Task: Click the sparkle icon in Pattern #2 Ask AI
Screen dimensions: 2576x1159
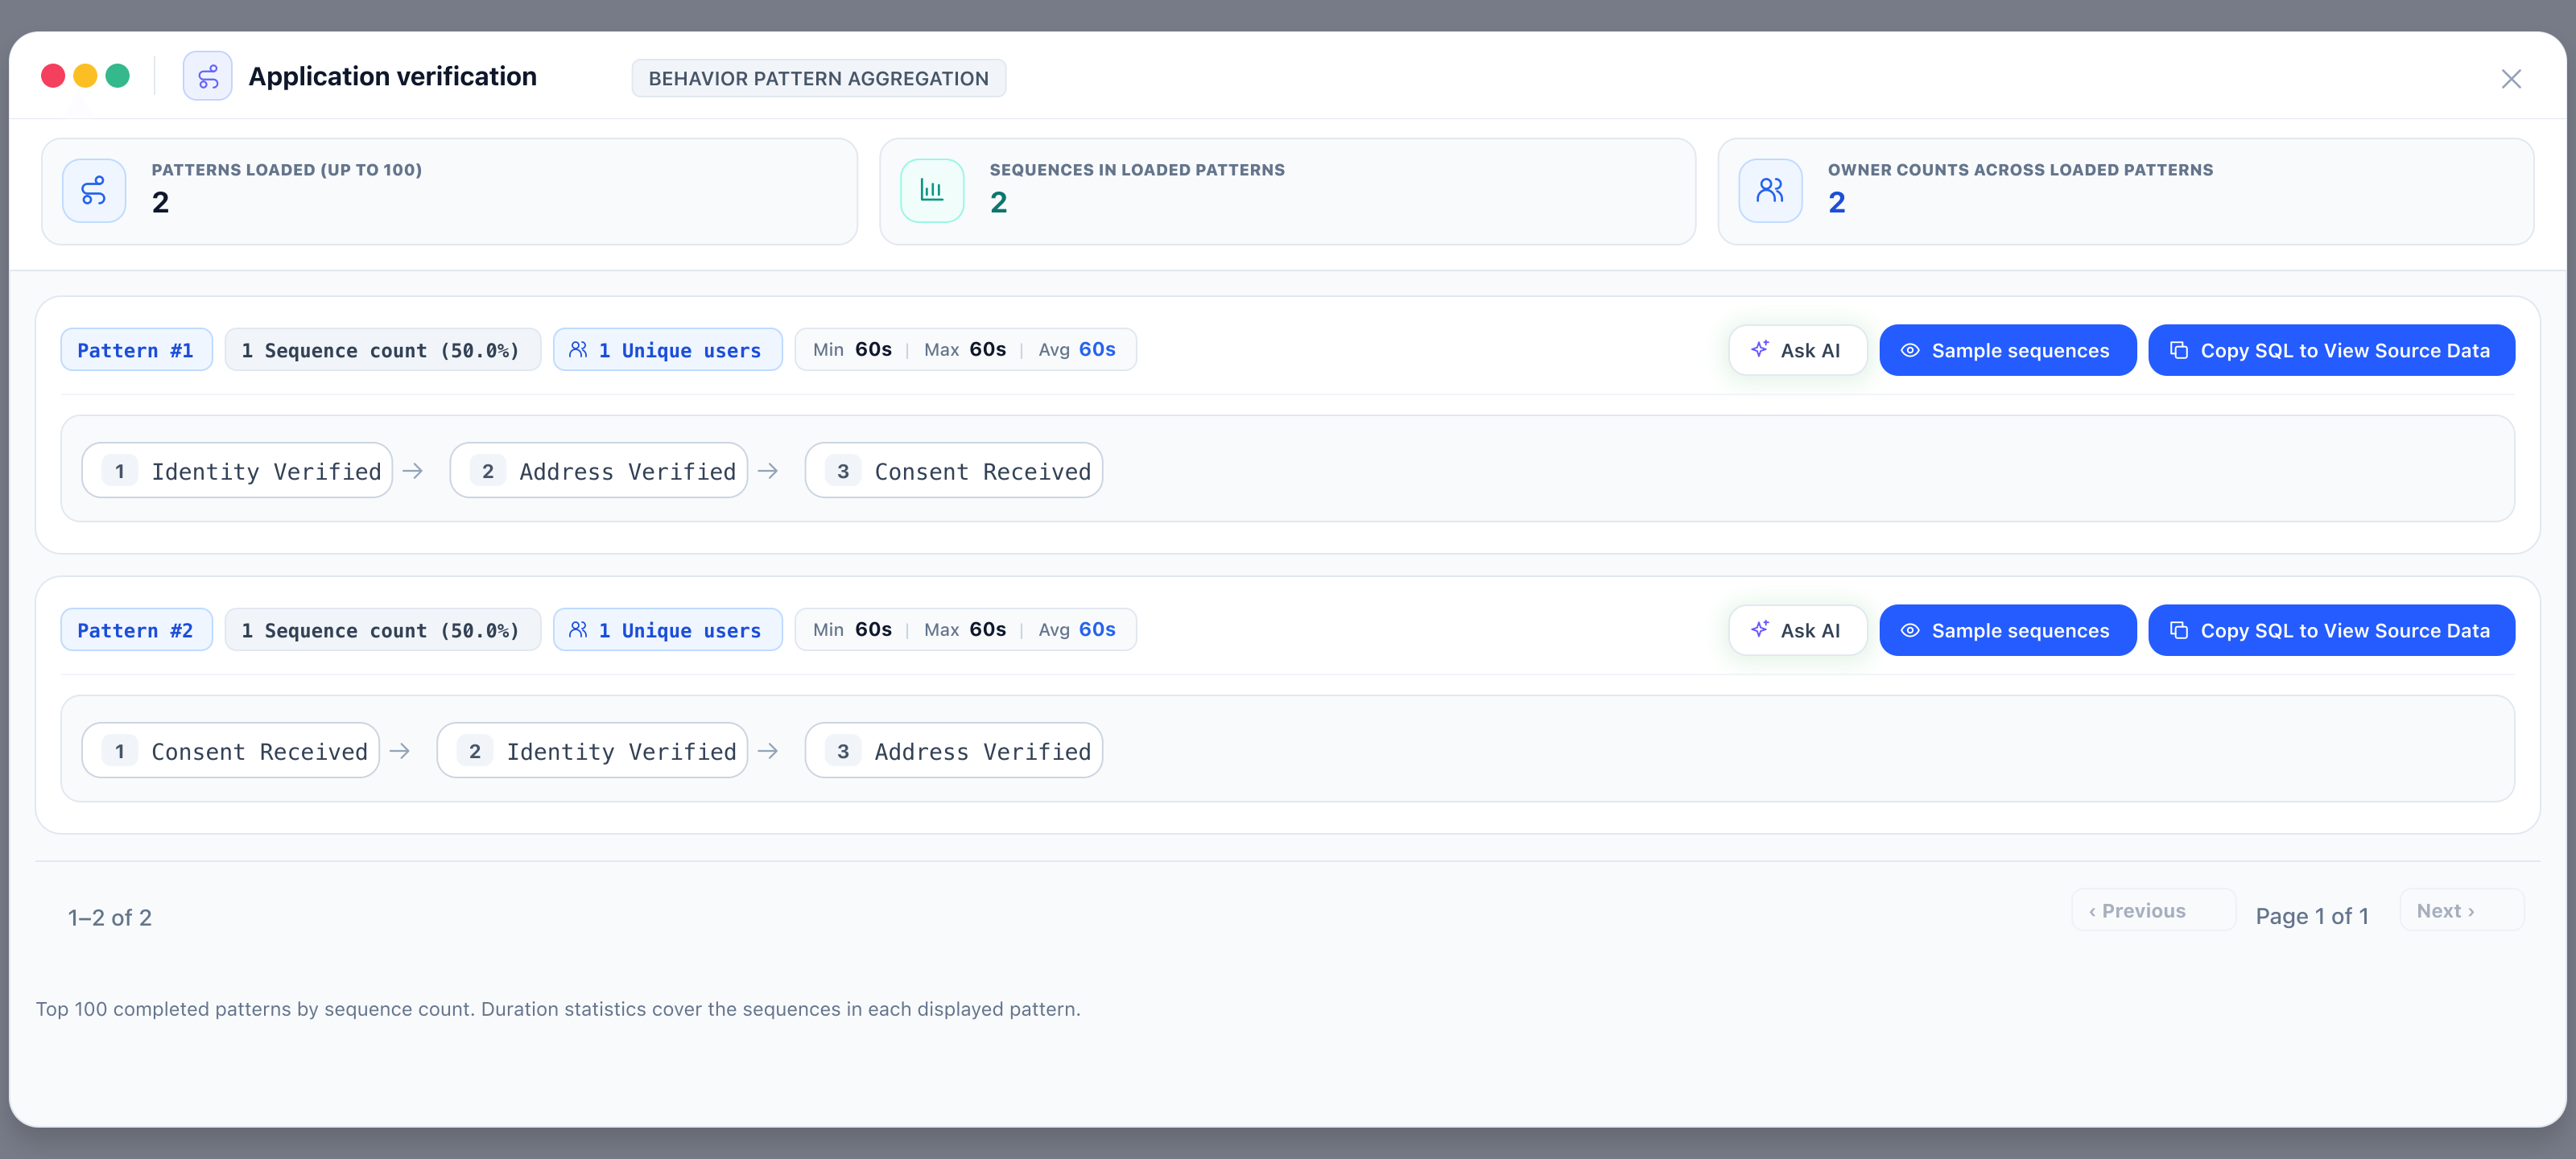Action: pyautogui.click(x=1759, y=629)
